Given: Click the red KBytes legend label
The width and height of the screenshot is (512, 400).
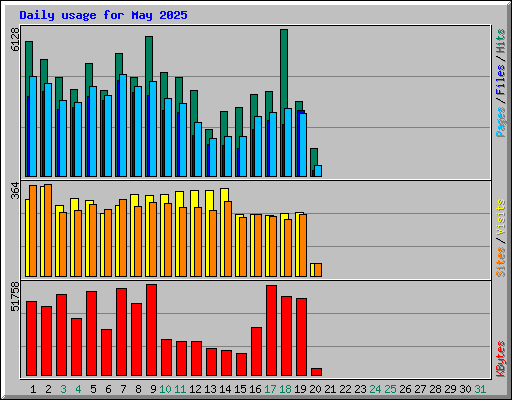Looking at the screenshot, I should [x=501, y=359].
